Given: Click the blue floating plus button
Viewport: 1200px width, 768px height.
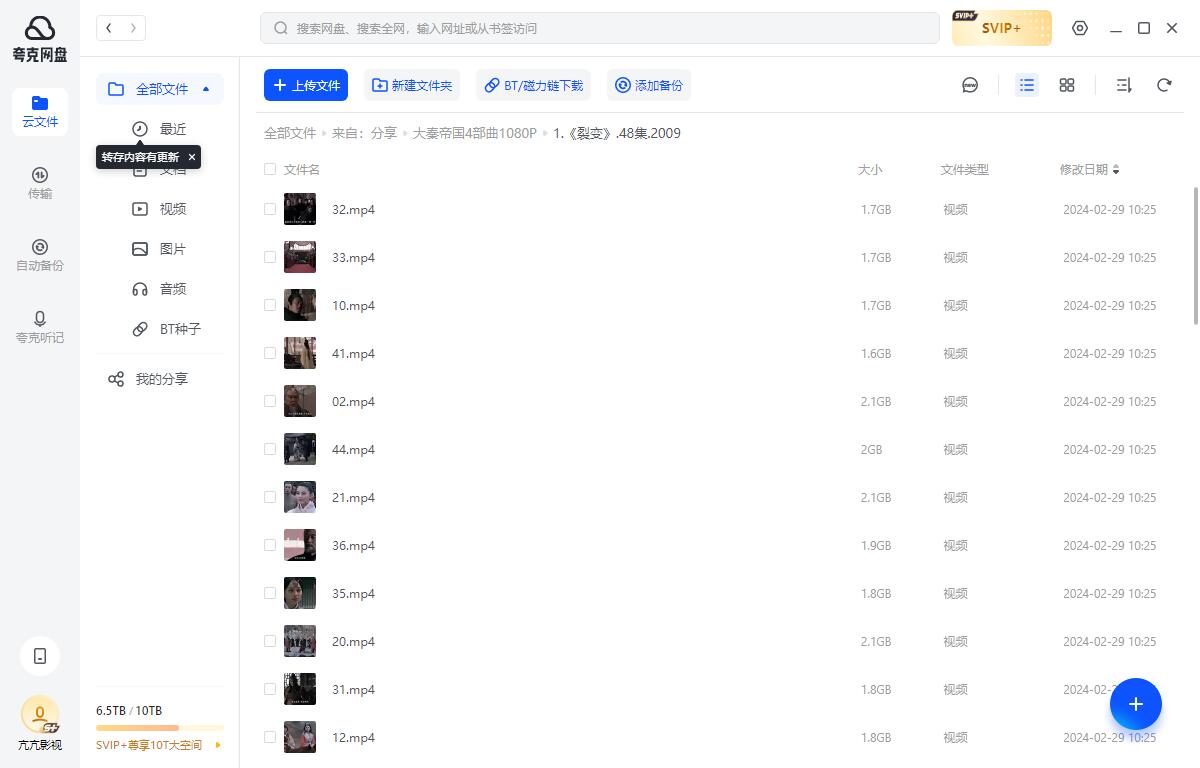Looking at the screenshot, I should pyautogui.click(x=1136, y=704).
